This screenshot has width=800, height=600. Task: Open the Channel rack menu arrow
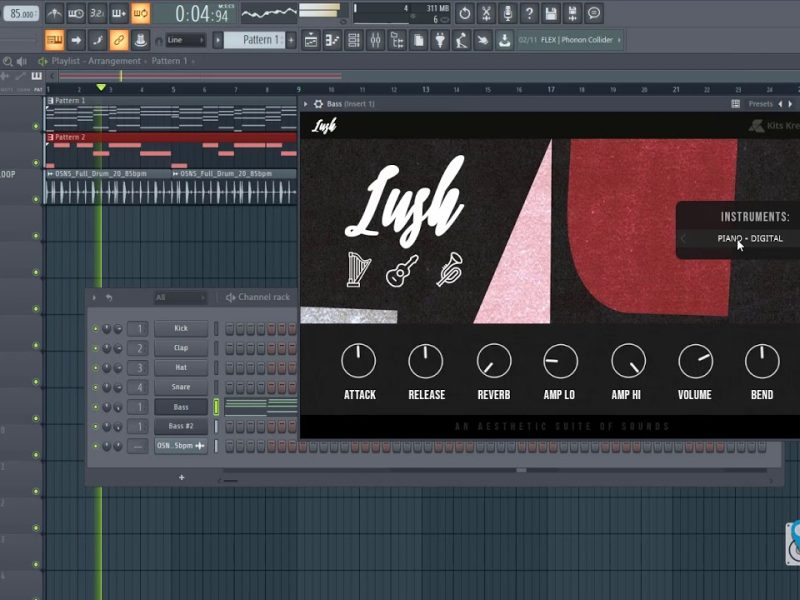coord(94,297)
